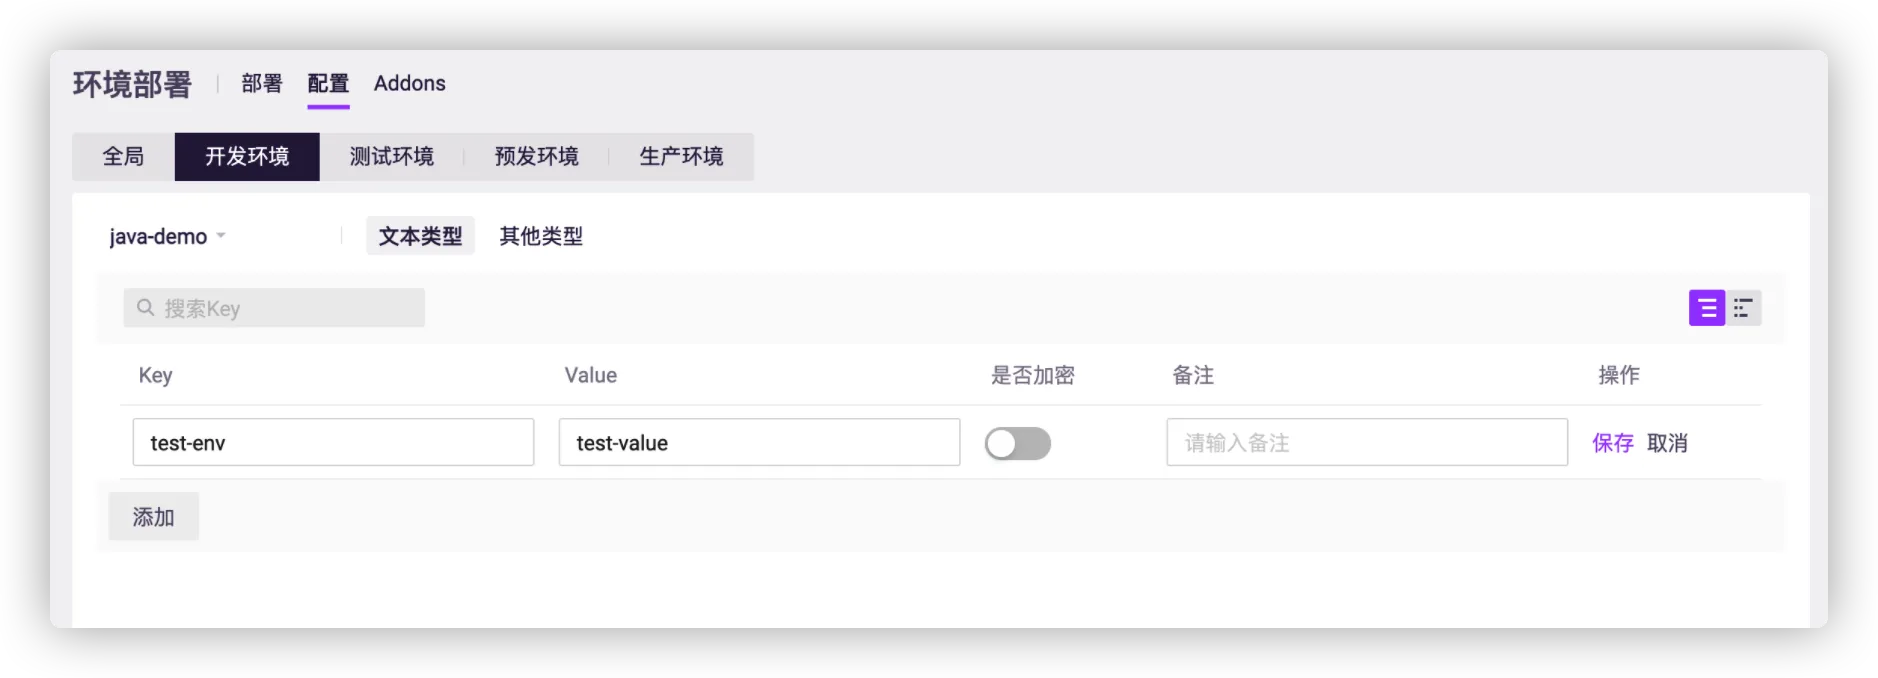Focus the 搜索Key search field
This screenshot has height=678, width=1878.
point(274,308)
